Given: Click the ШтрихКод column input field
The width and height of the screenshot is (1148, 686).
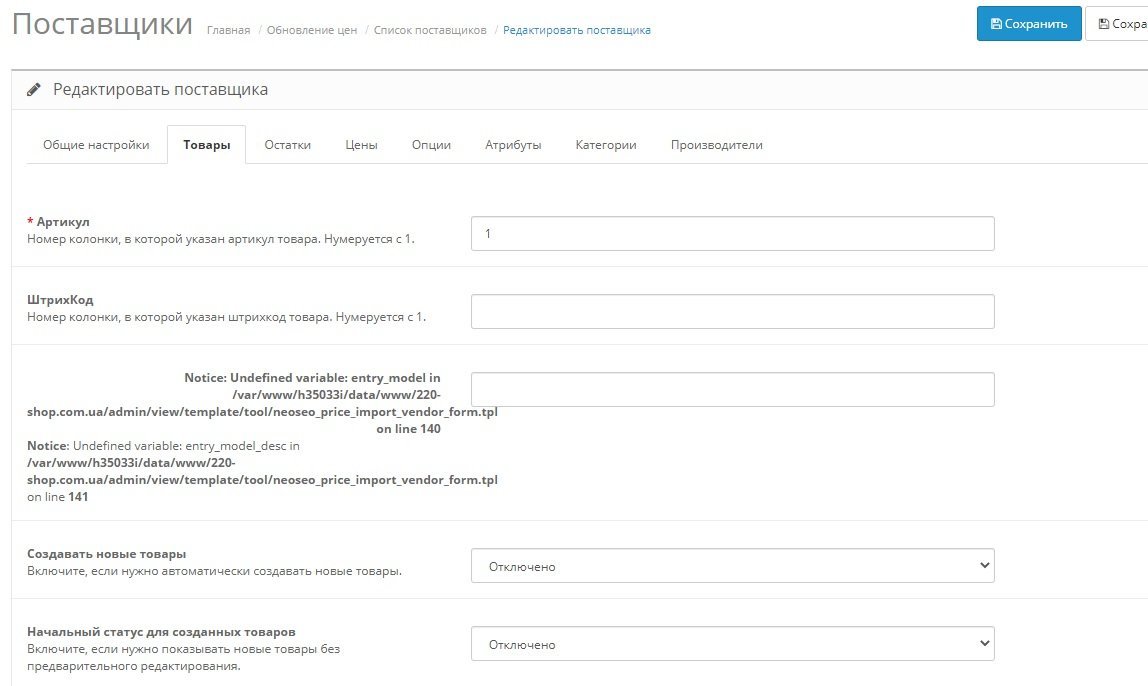Looking at the screenshot, I should 732,312.
